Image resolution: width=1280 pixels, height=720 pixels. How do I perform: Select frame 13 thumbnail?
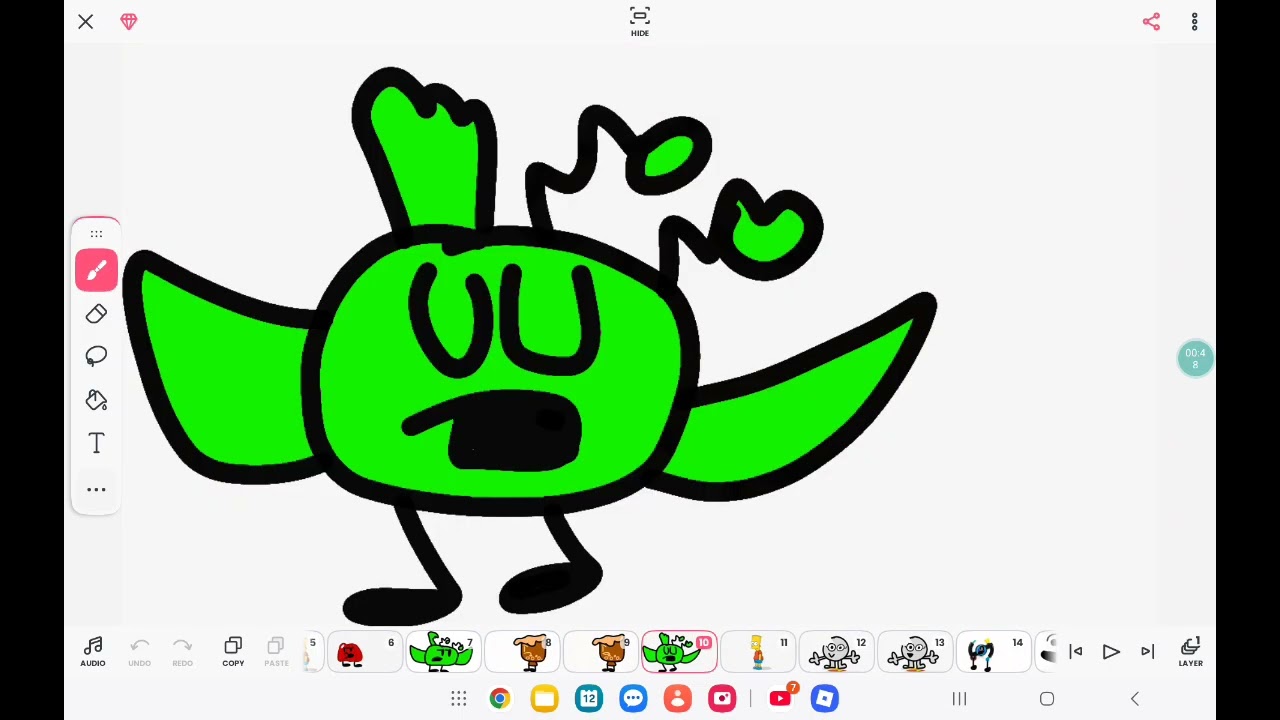pyautogui.click(x=915, y=652)
